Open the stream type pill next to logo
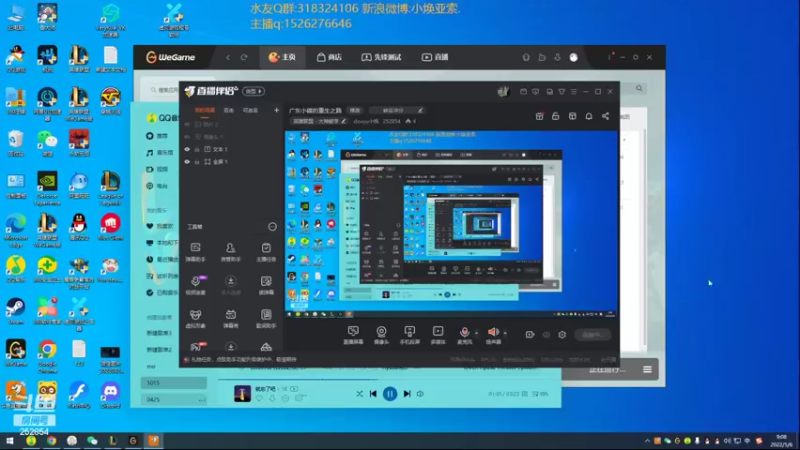The width and height of the screenshot is (800, 450). (x=254, y=91)
